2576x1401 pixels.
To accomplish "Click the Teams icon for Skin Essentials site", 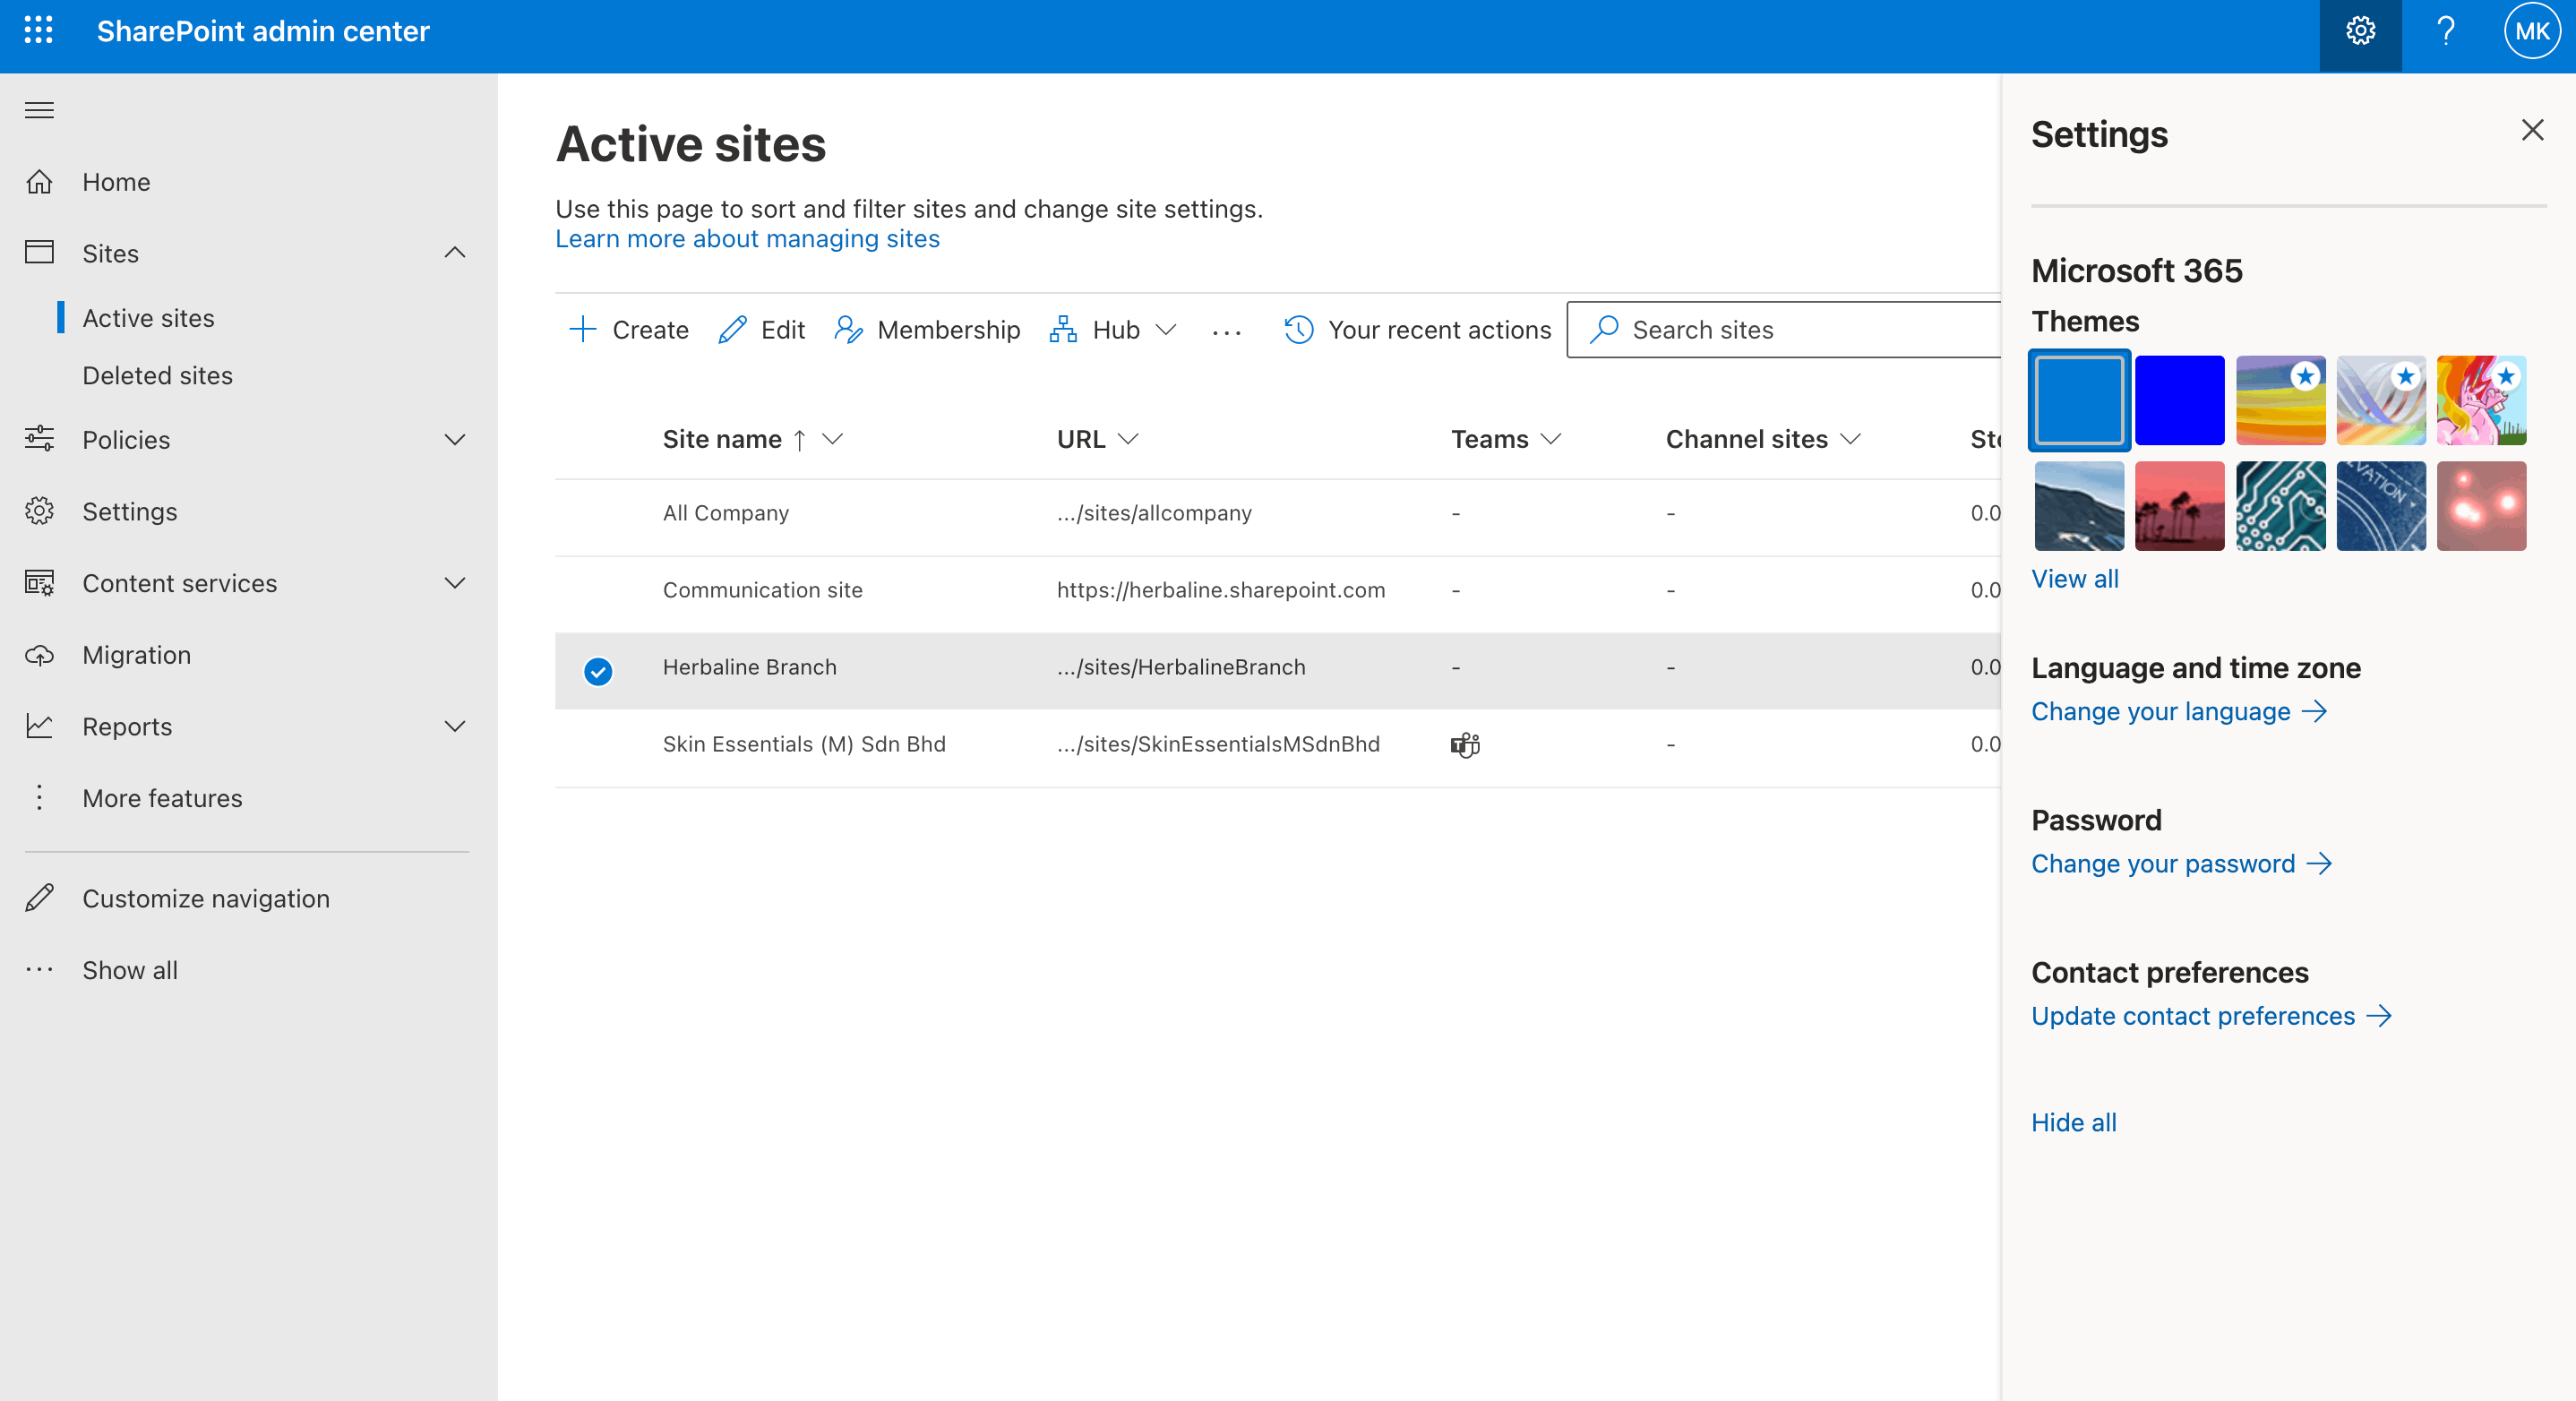I will click(x=1464, y=745).
